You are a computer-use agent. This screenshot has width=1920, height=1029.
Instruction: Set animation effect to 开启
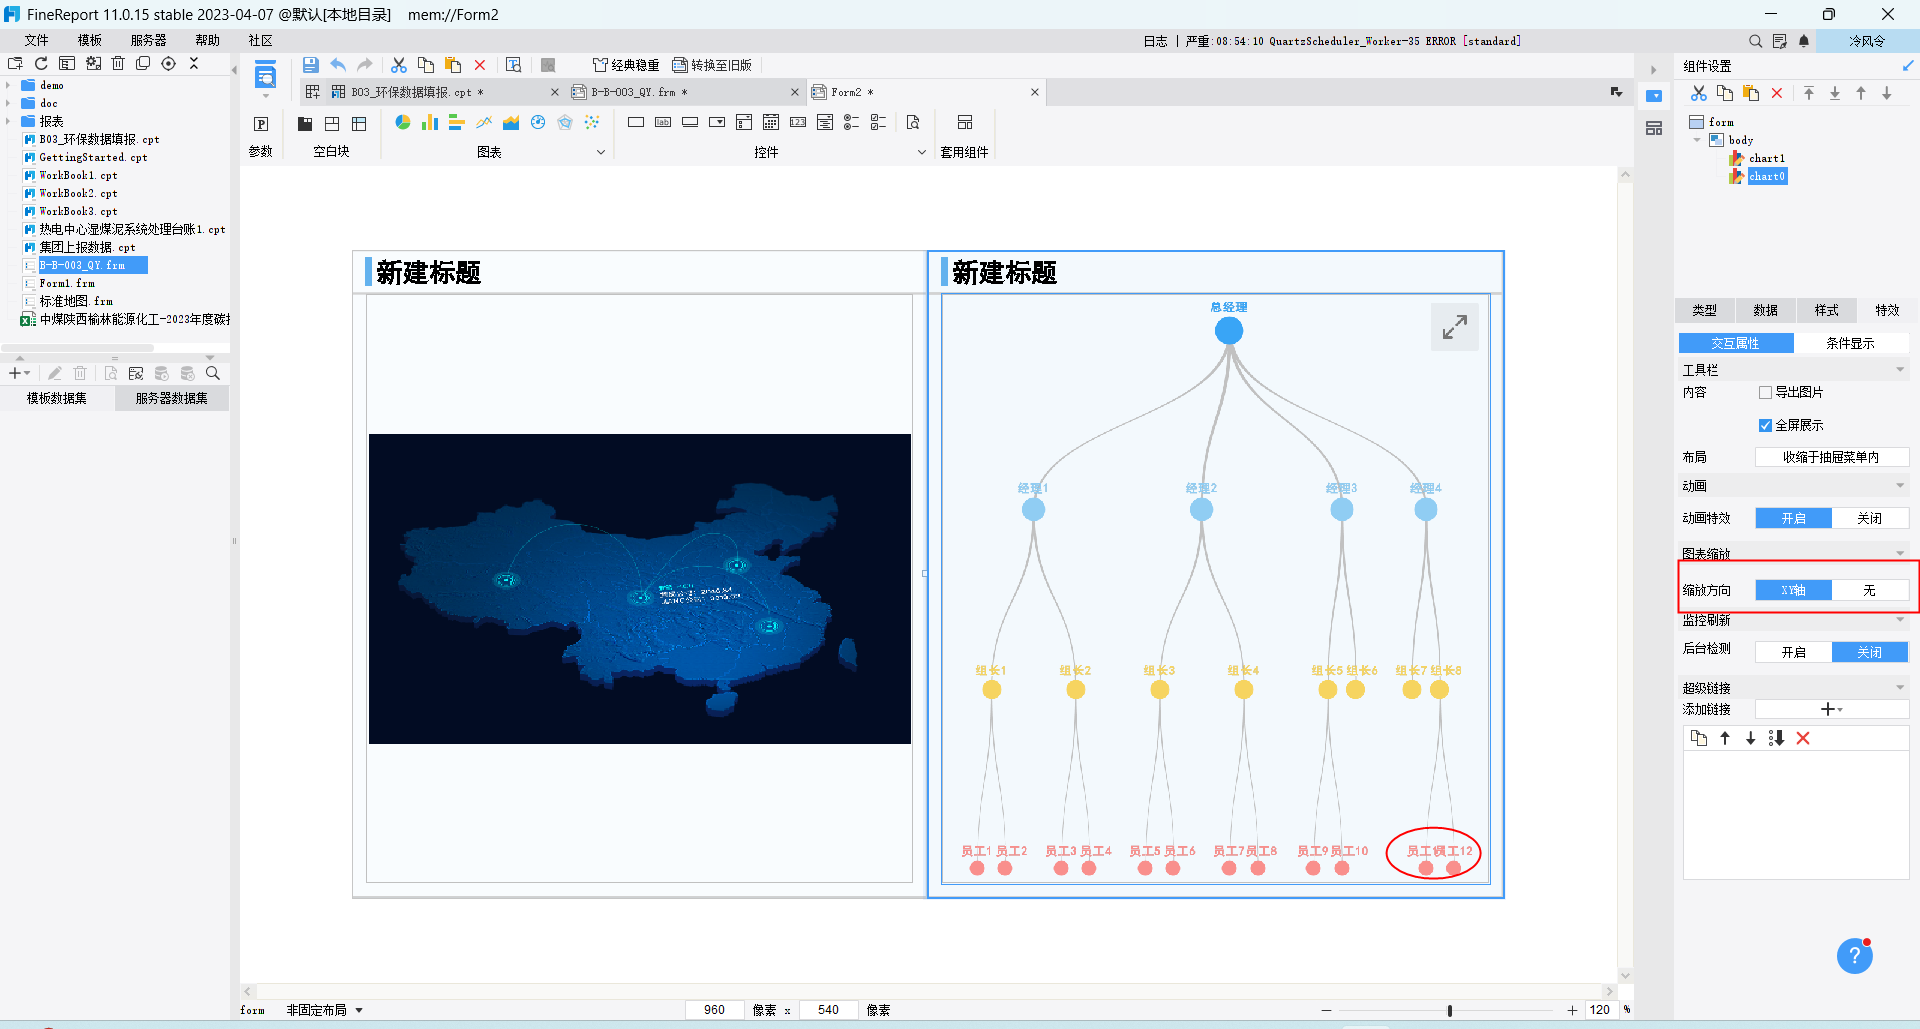click(1794, 518)
